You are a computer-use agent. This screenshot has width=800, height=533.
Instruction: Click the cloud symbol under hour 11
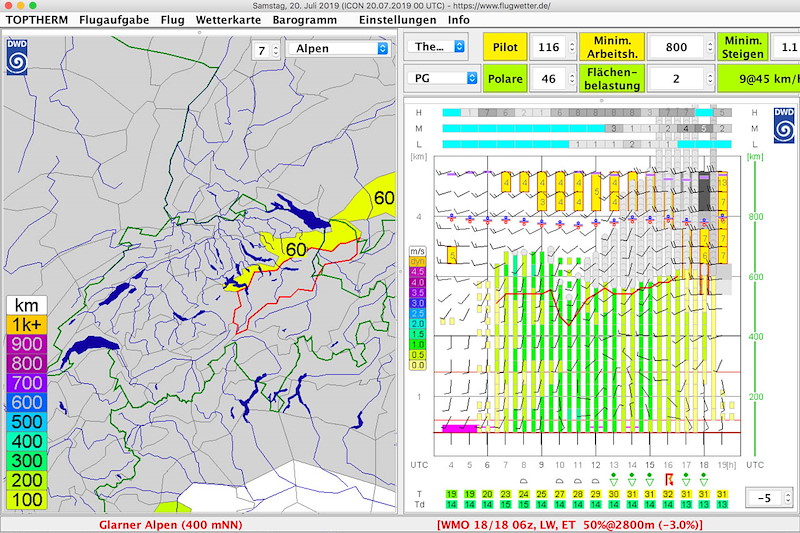point(577,480)
